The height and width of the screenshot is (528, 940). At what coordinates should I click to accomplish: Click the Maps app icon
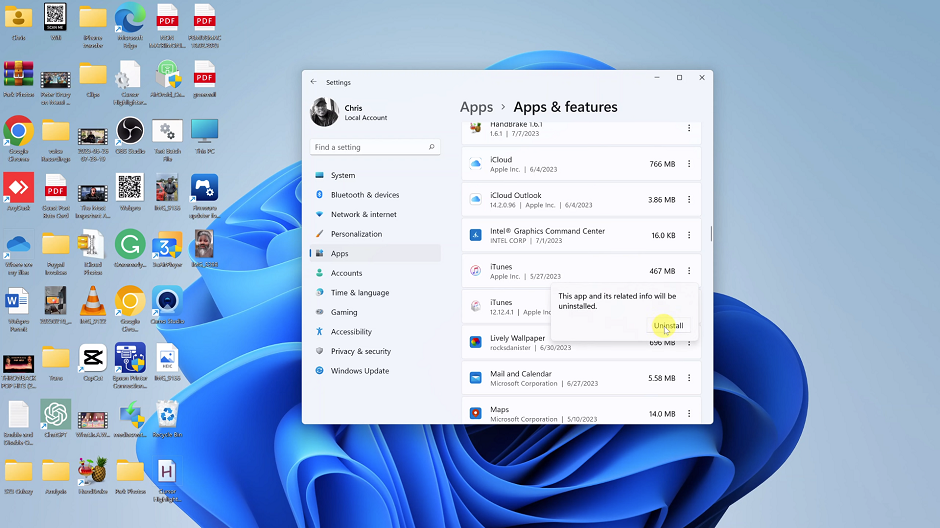[475, 414]
